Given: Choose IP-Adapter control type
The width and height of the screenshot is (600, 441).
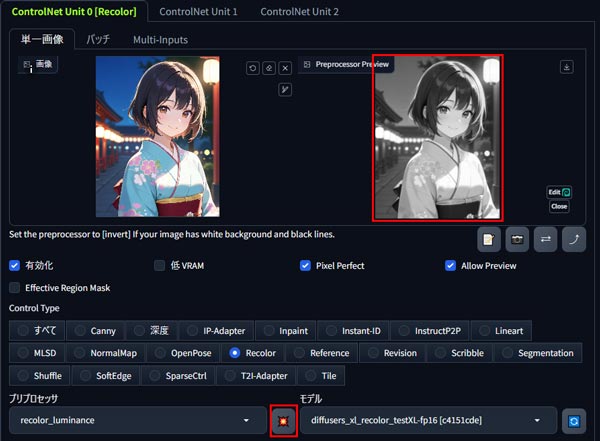Looking at the screenshot, I should pos(216,330).
